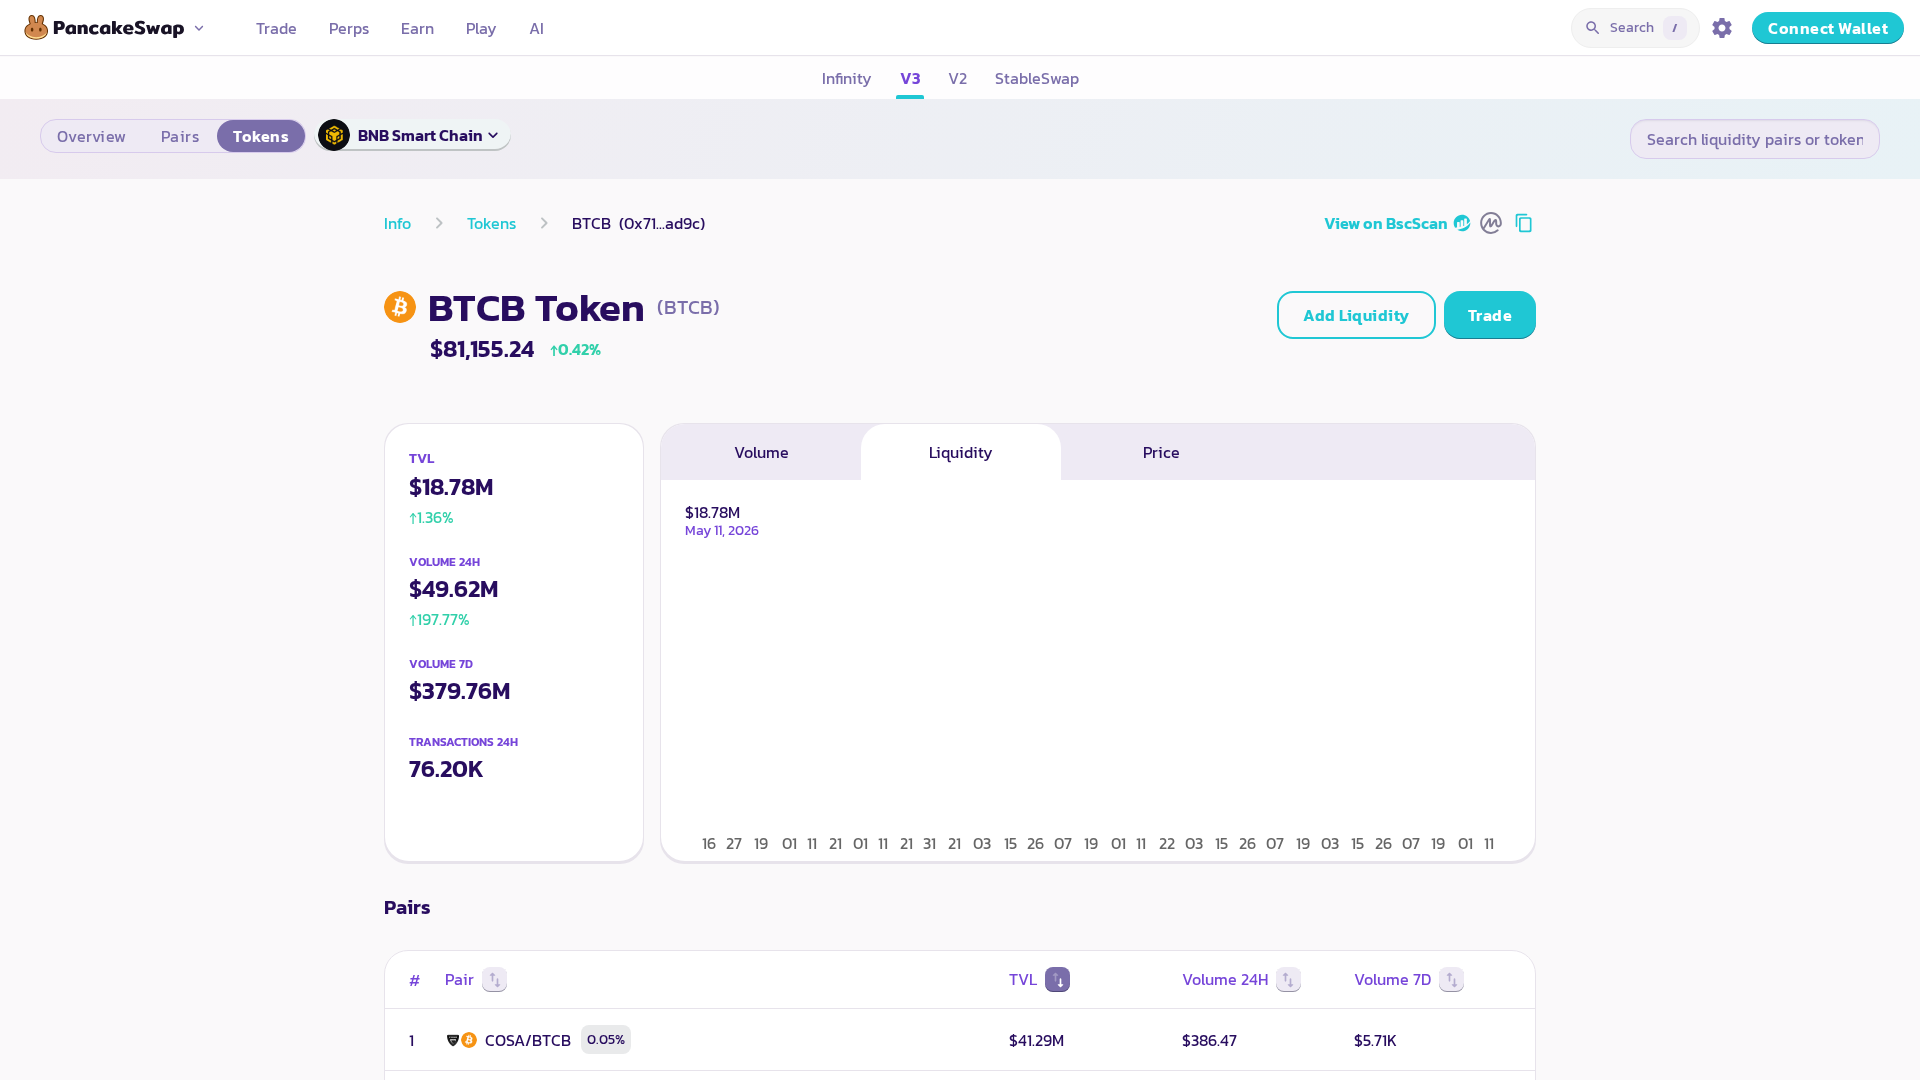The height and width of the screenshot is (1080, 1920).
Task: Click the $81,155.24 price text
Action: pos(482,349)
